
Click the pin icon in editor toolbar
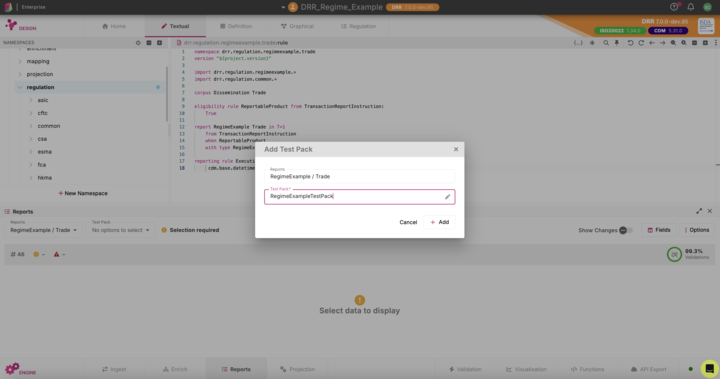[617, 43]
